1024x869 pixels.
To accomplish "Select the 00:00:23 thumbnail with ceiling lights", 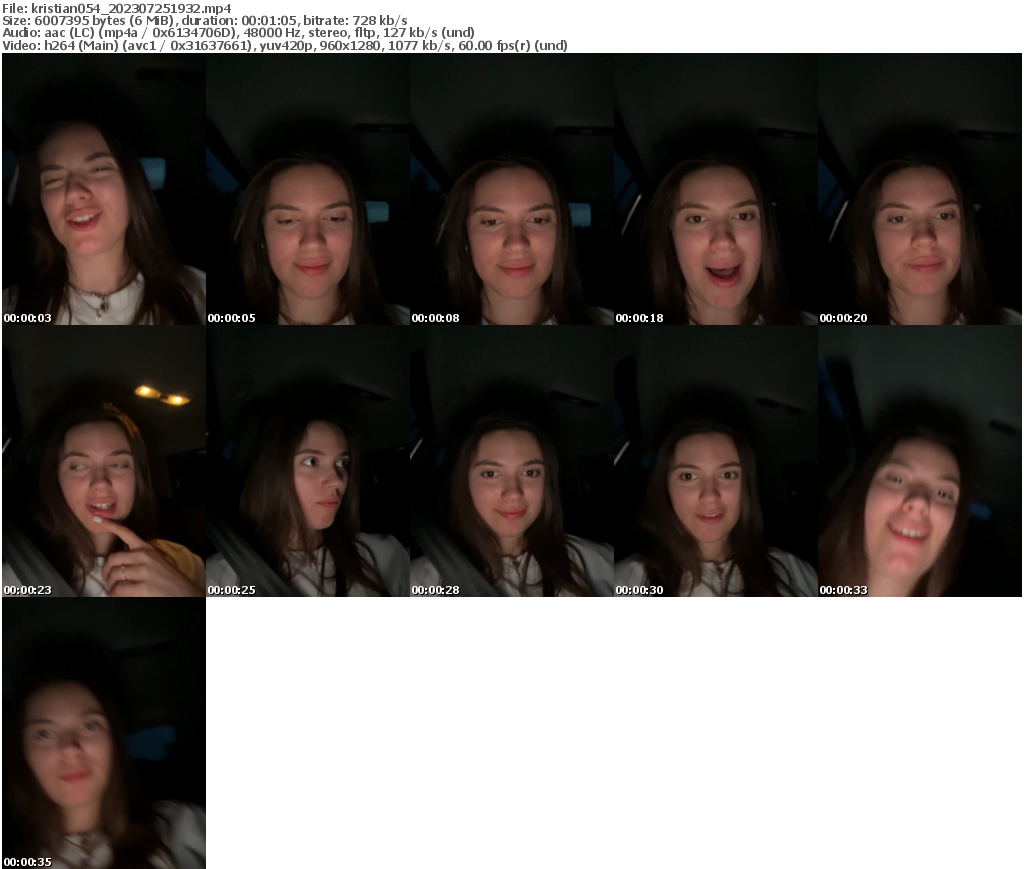I will [x=103, y=461].
